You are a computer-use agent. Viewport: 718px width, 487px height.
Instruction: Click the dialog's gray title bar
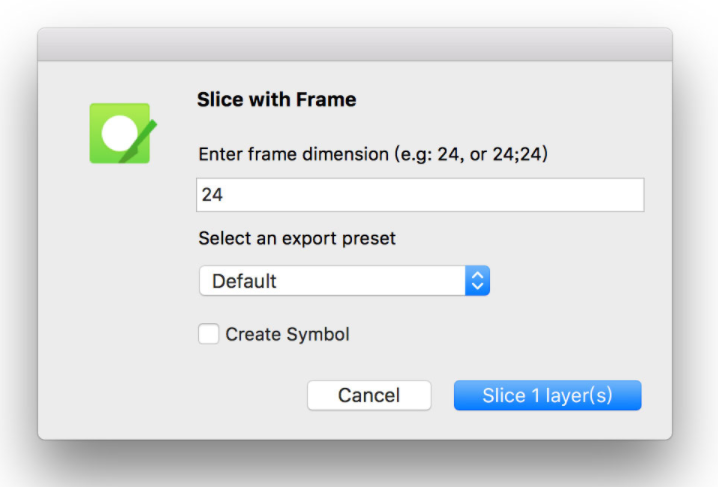(x=355, y=44)
